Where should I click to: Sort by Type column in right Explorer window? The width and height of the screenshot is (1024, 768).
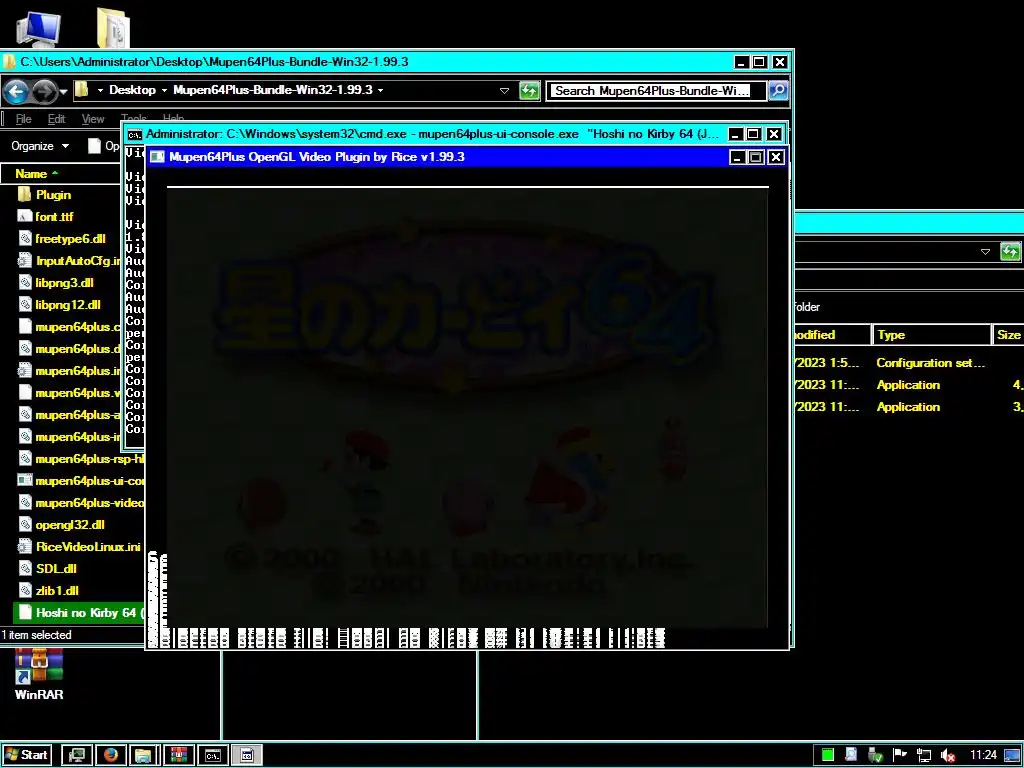931,335
